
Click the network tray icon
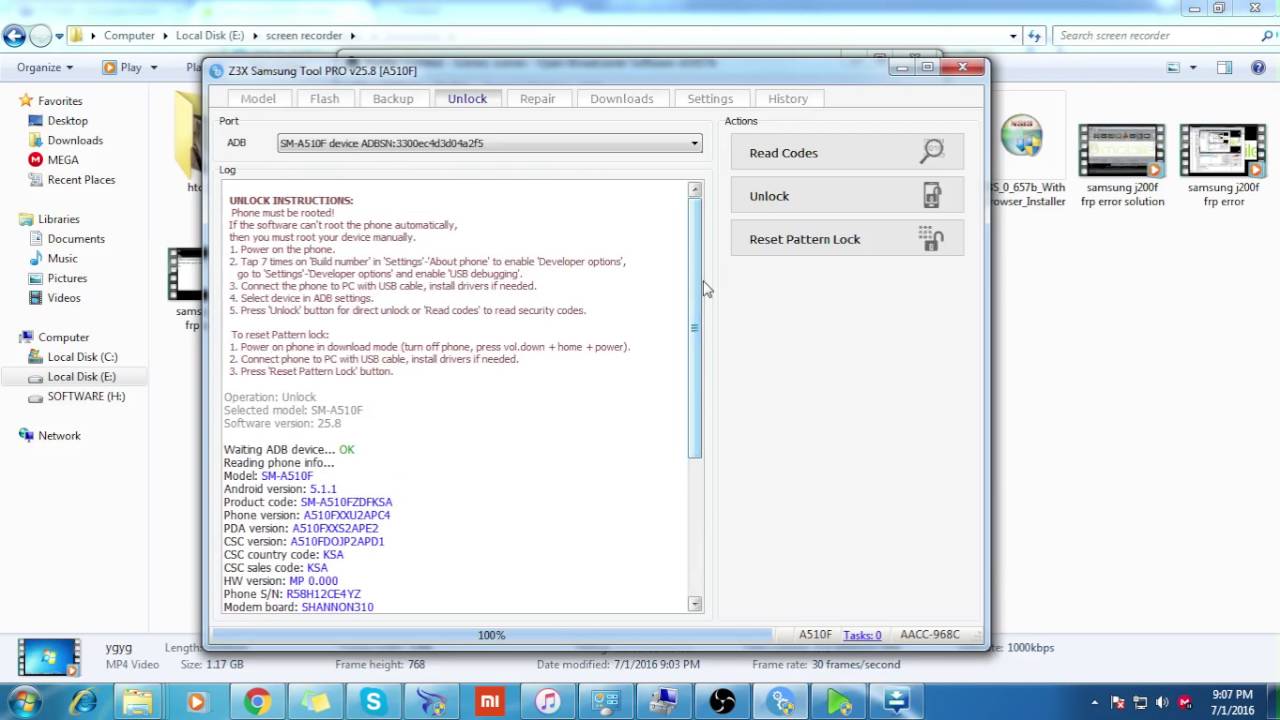point(1140,702)
